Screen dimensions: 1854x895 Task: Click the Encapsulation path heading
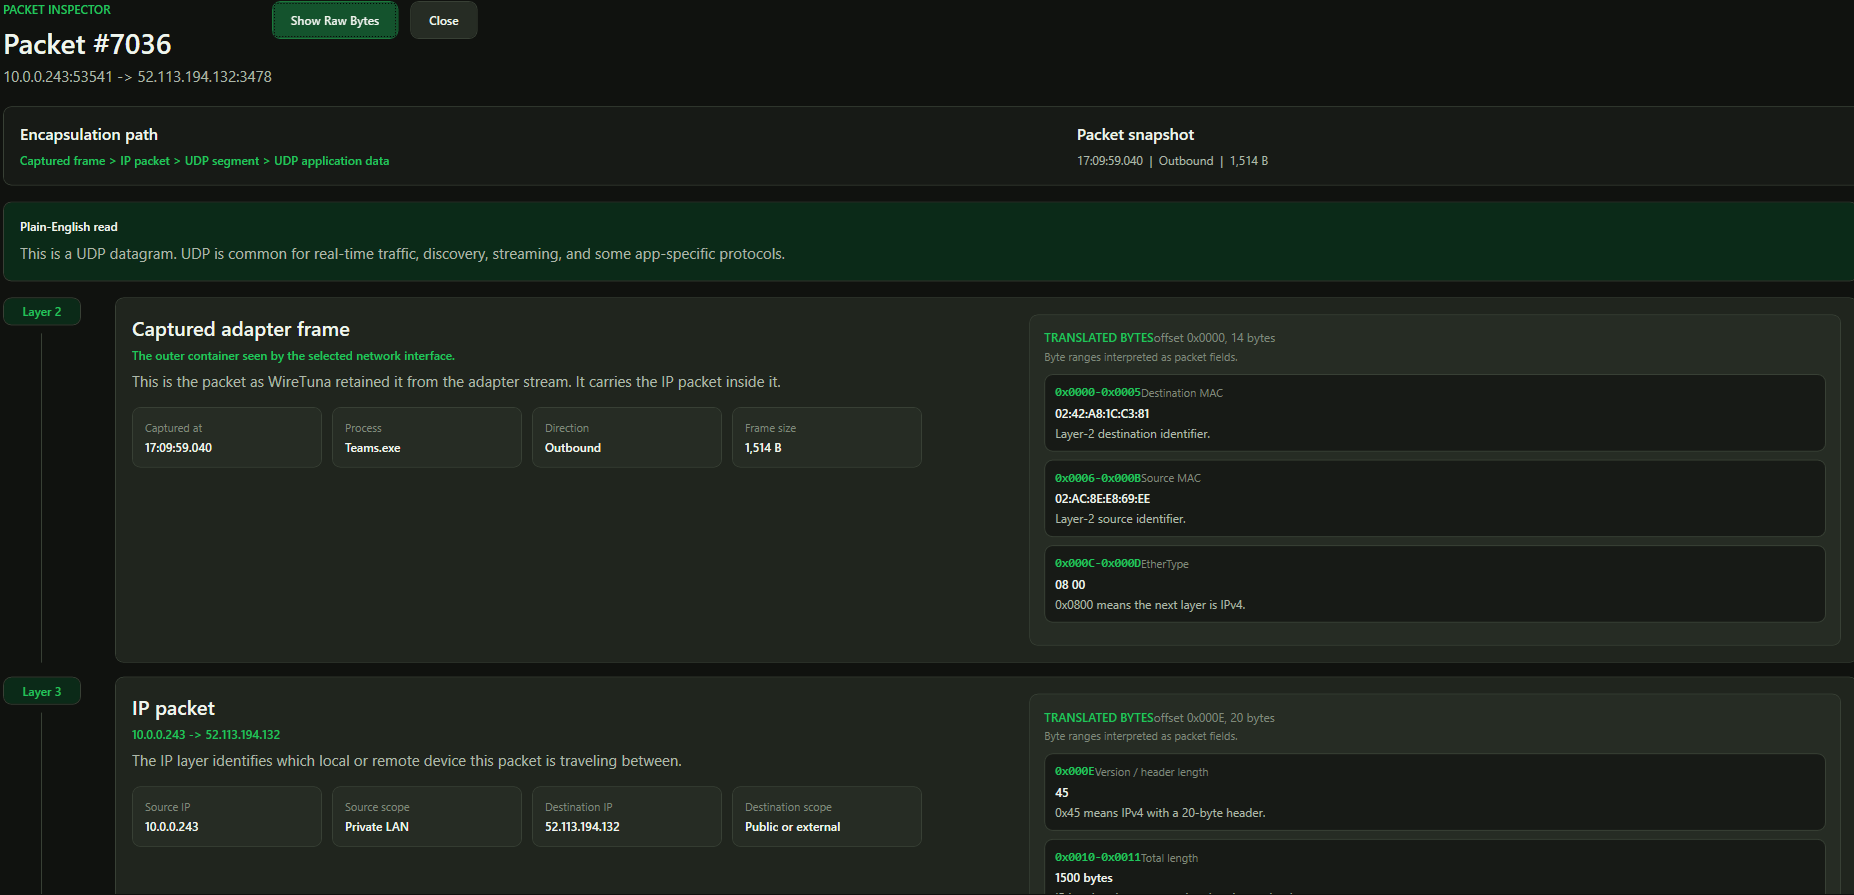(89, 135)
